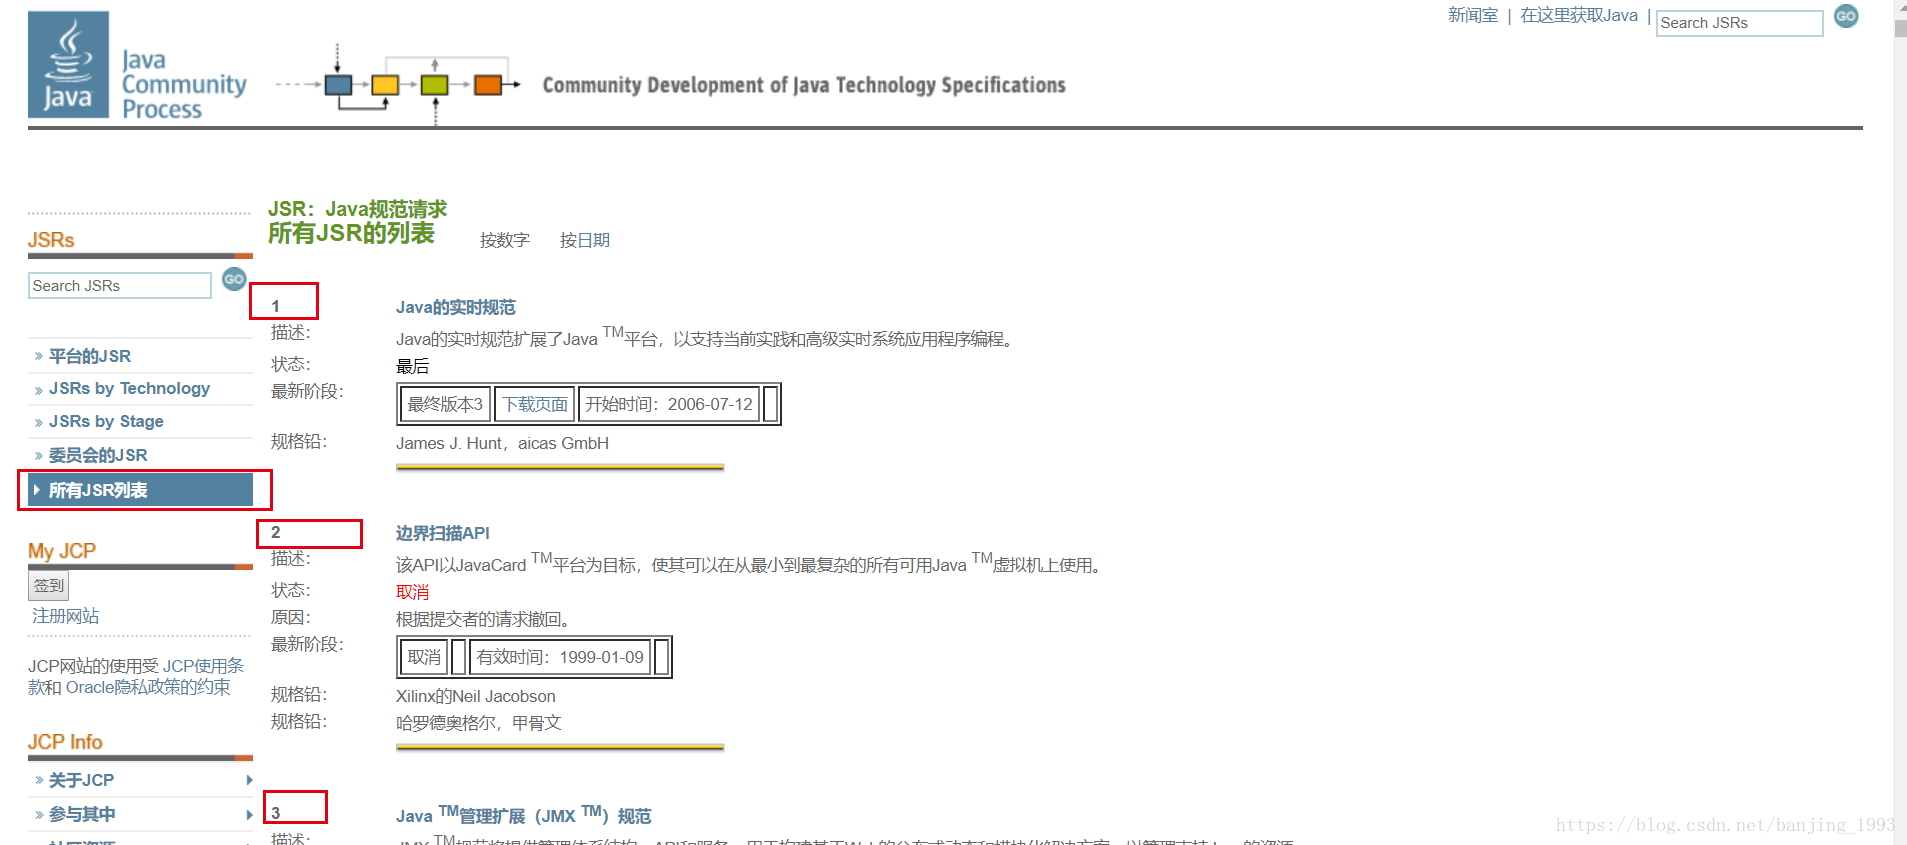Open JSR 3 number link
This screenshot has height=845, width=1907.
pos(276,813)
